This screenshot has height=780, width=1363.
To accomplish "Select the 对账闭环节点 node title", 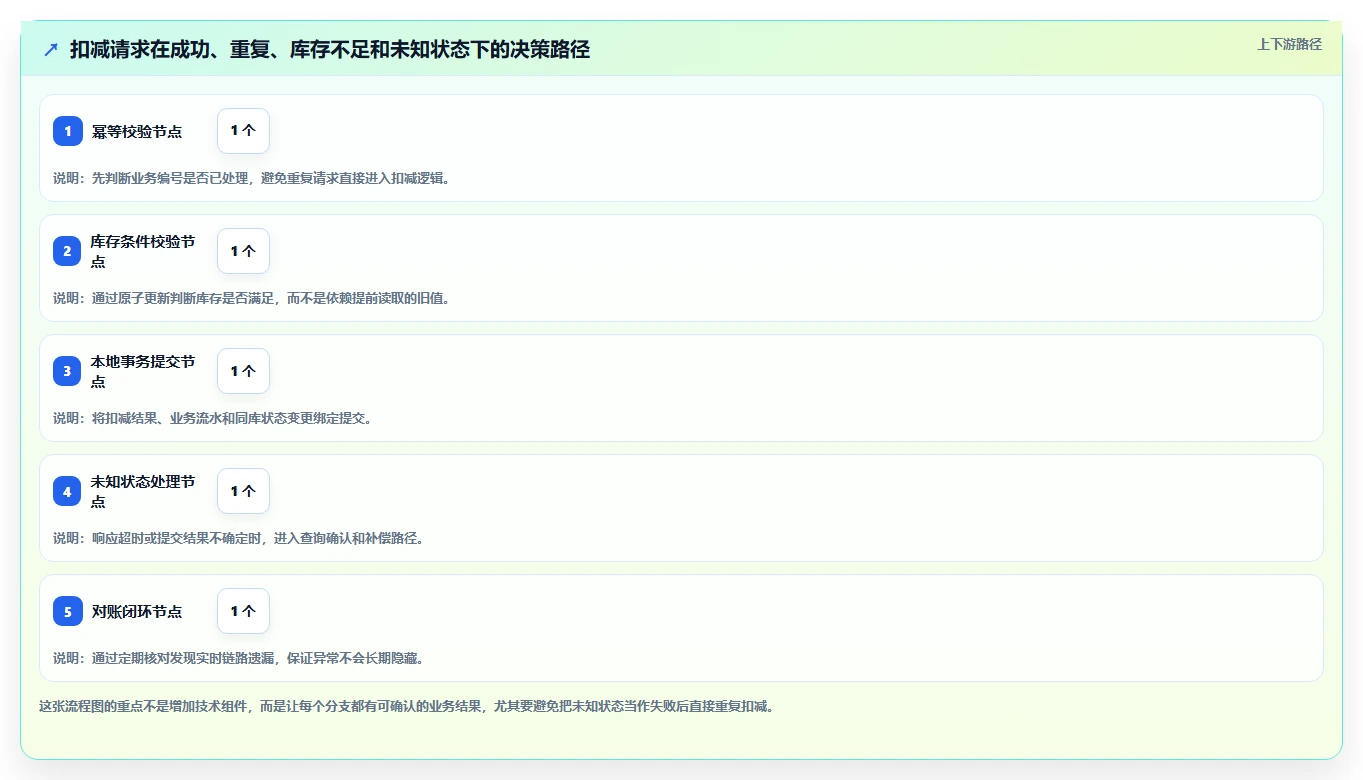I will pos(137,612).
